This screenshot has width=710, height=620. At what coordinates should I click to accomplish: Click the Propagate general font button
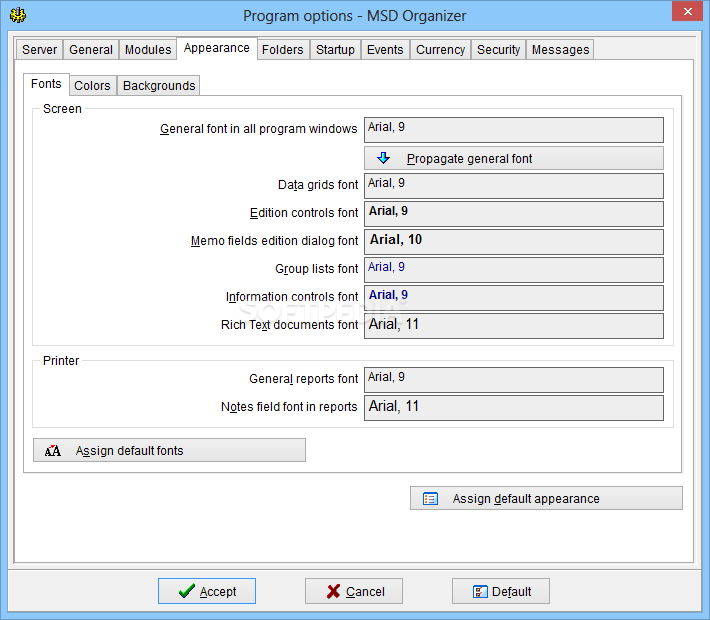tap(514, 158)
